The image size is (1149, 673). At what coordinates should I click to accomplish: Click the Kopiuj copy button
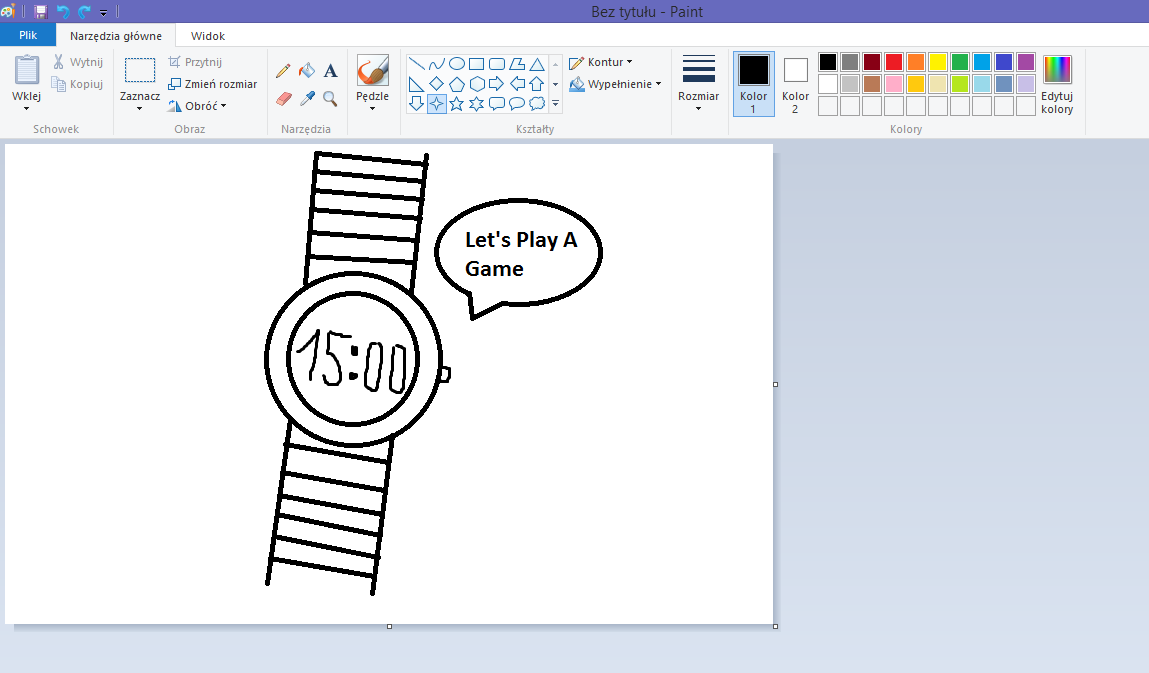click(78, 84)
